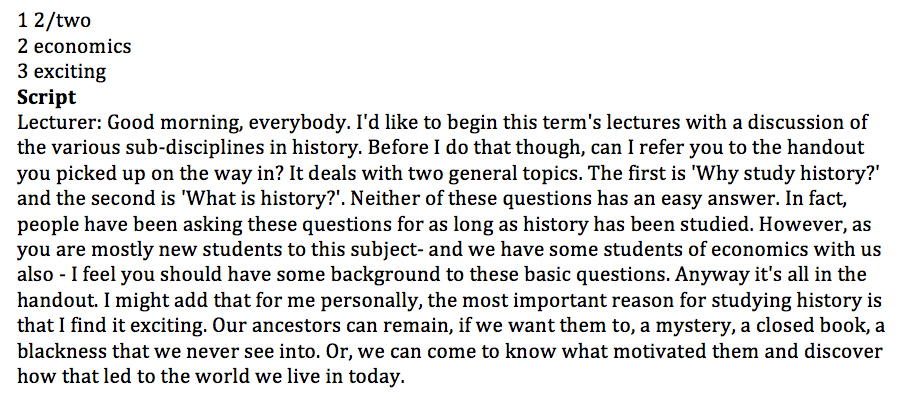The image size is (907, 410).
Task: Click the word 'economics' in answer two
Action: (x=82, y=46)
